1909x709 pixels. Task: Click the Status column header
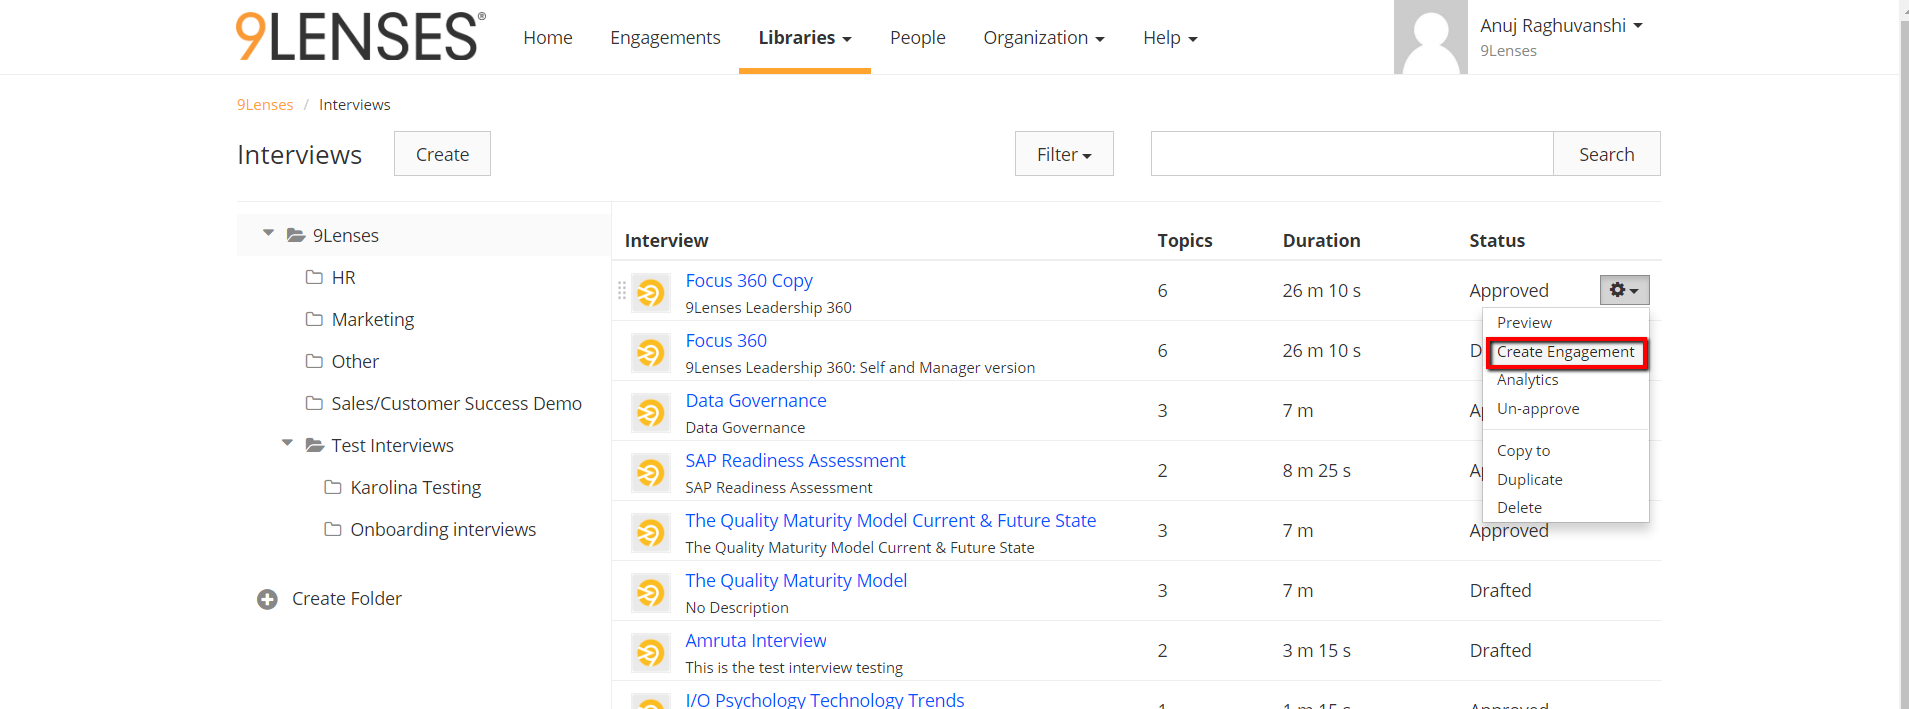point(1497,240)
